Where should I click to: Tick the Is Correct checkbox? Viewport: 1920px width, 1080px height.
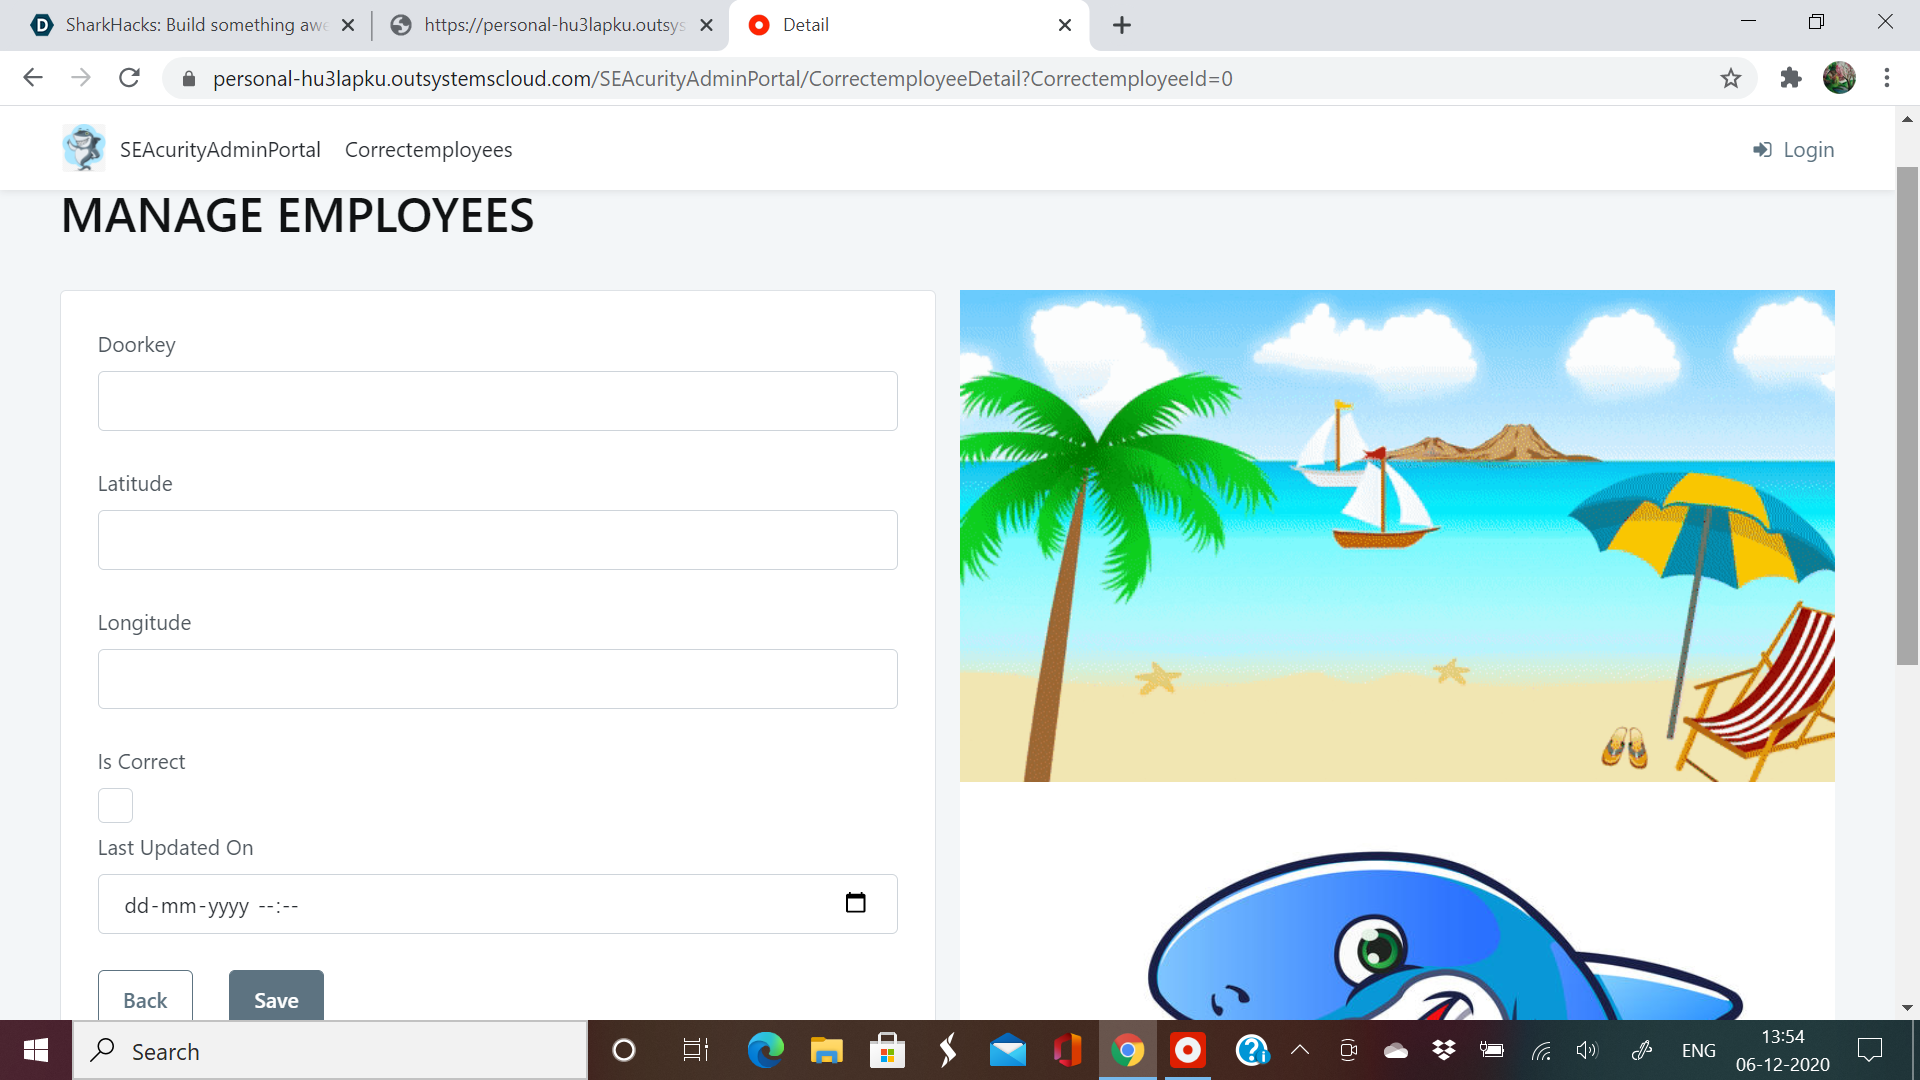point(115,805)
